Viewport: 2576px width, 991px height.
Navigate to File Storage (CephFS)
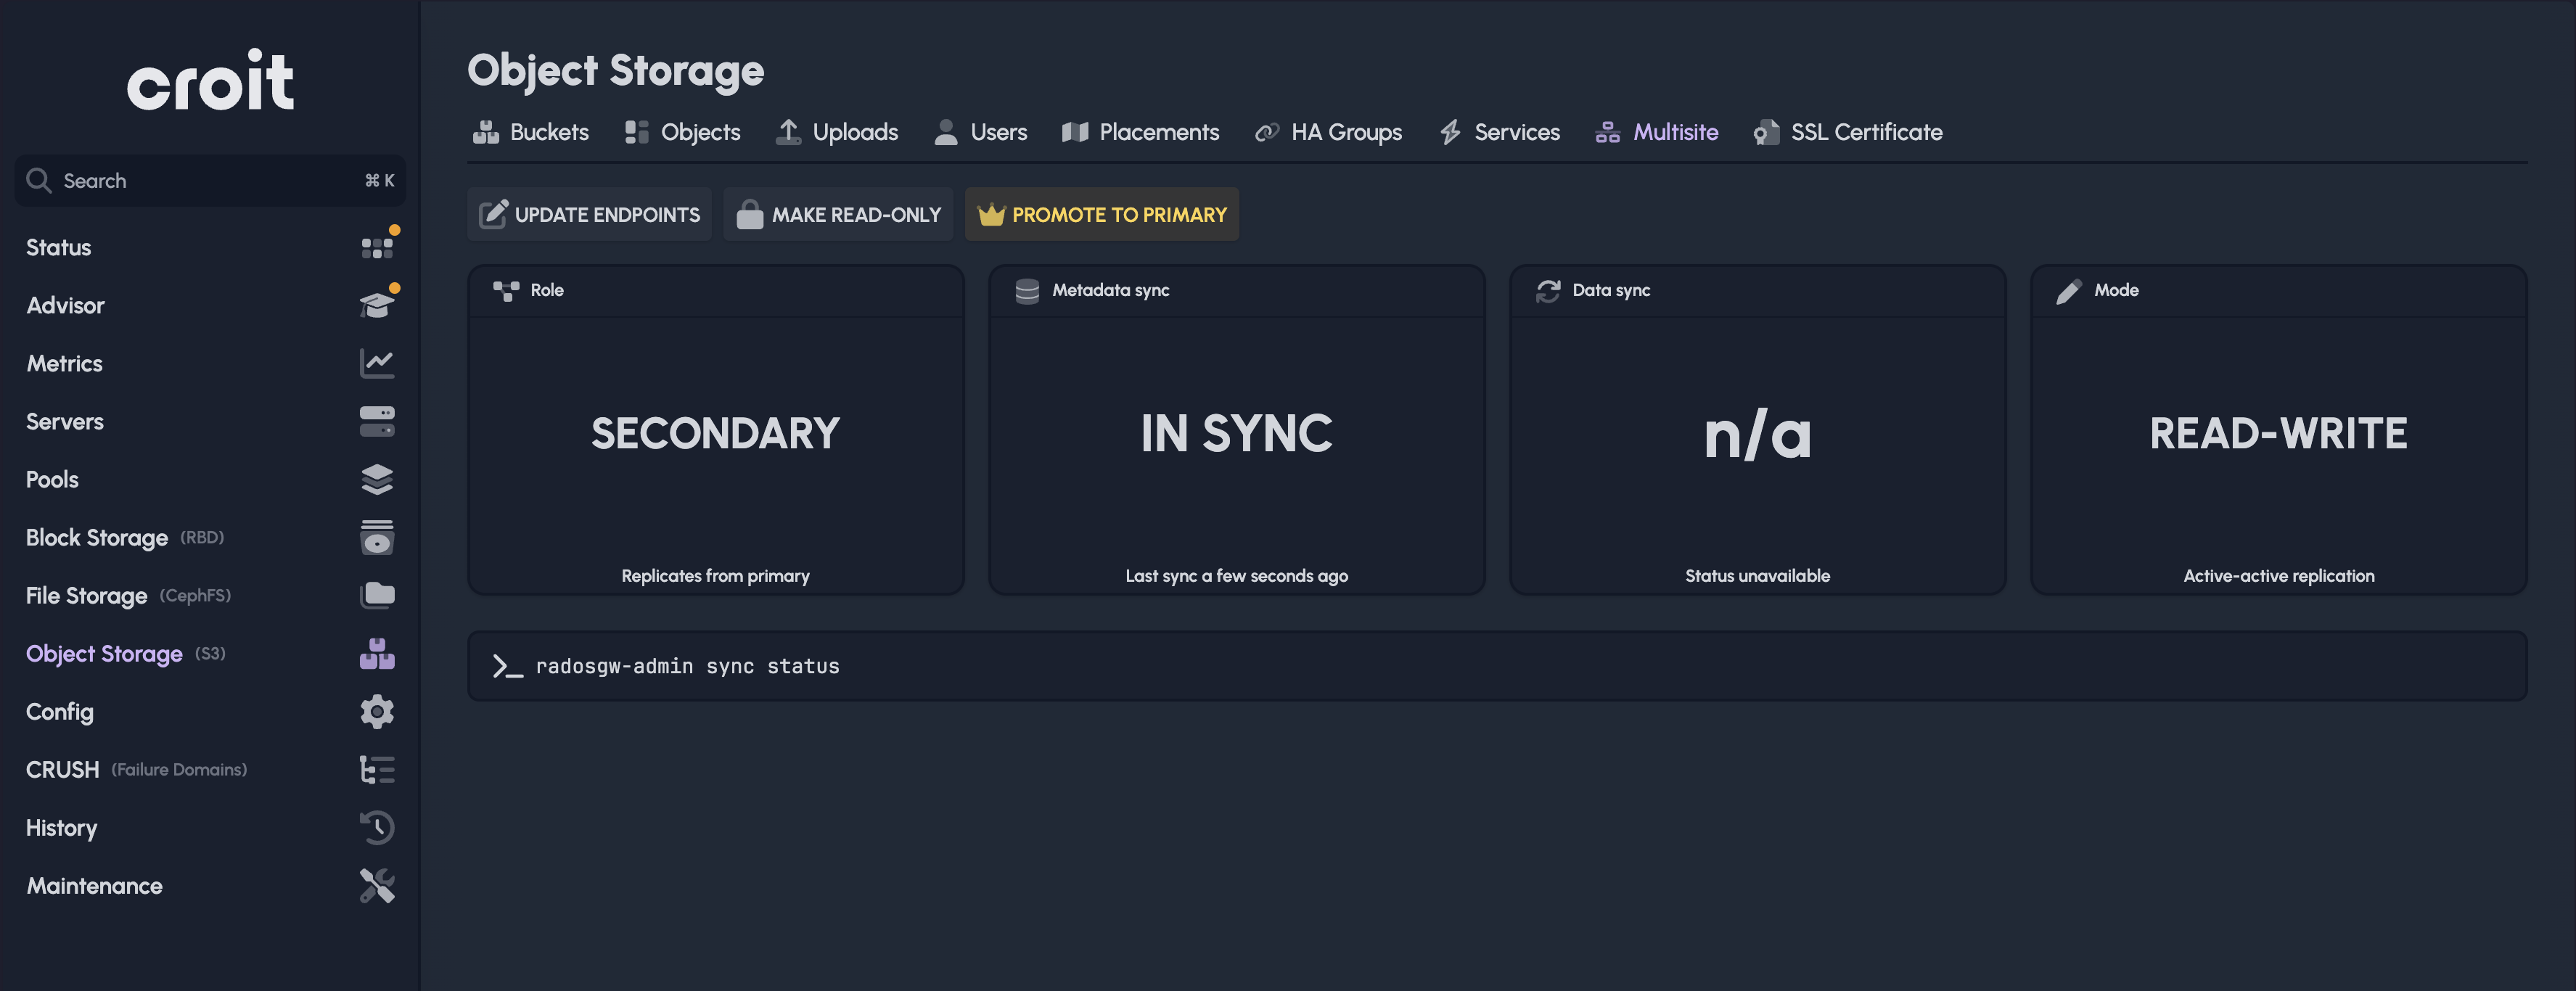click(128, 595)
